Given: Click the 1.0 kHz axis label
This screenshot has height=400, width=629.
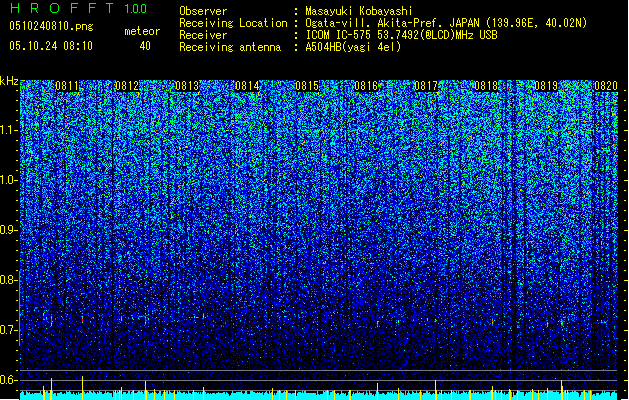Looking at the screenshot, I should 9,180.
